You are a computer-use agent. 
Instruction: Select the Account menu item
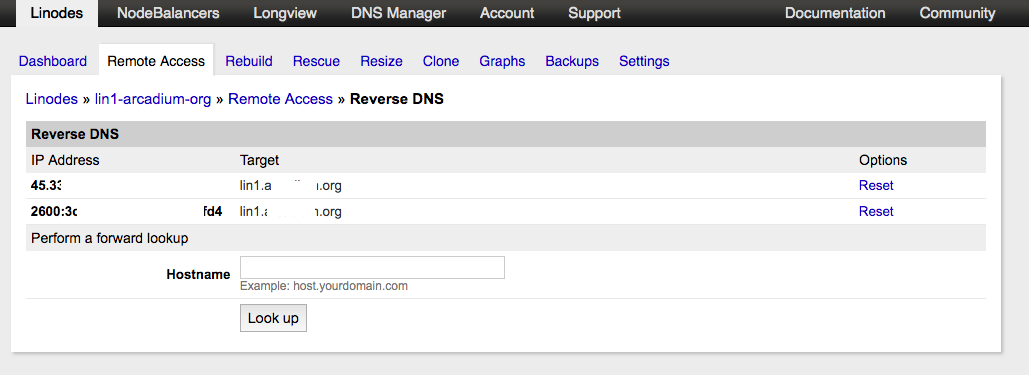507,13
